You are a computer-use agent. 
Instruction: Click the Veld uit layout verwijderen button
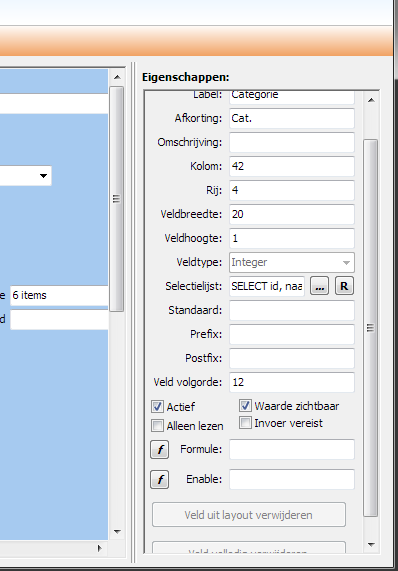(249, 515)
